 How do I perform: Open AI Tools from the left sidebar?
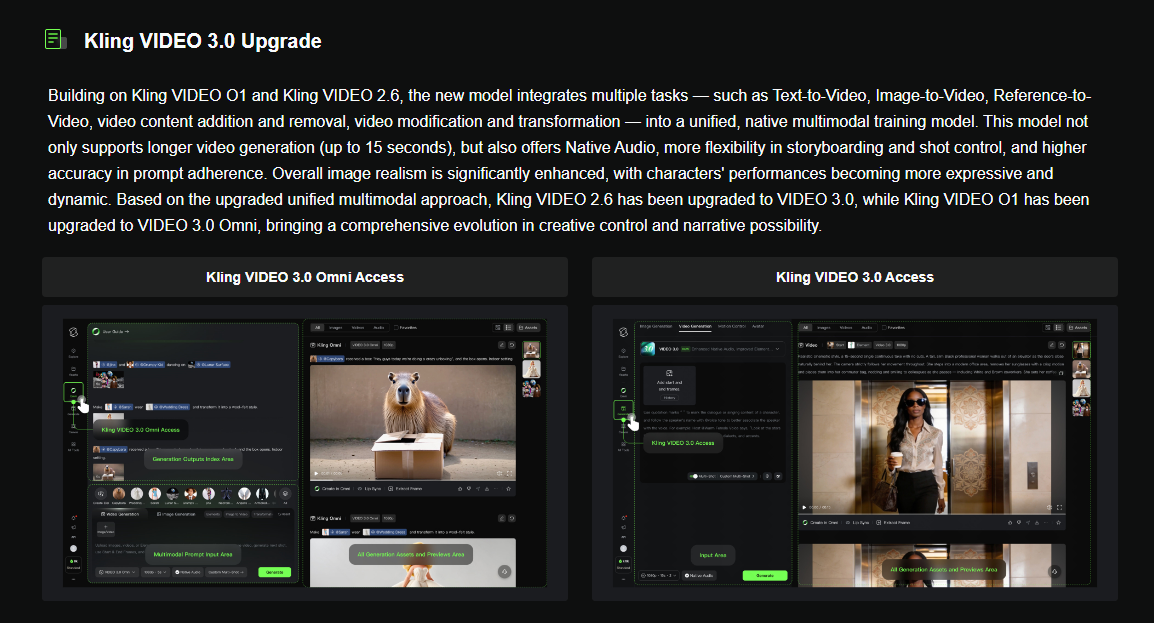click(72, 445)
